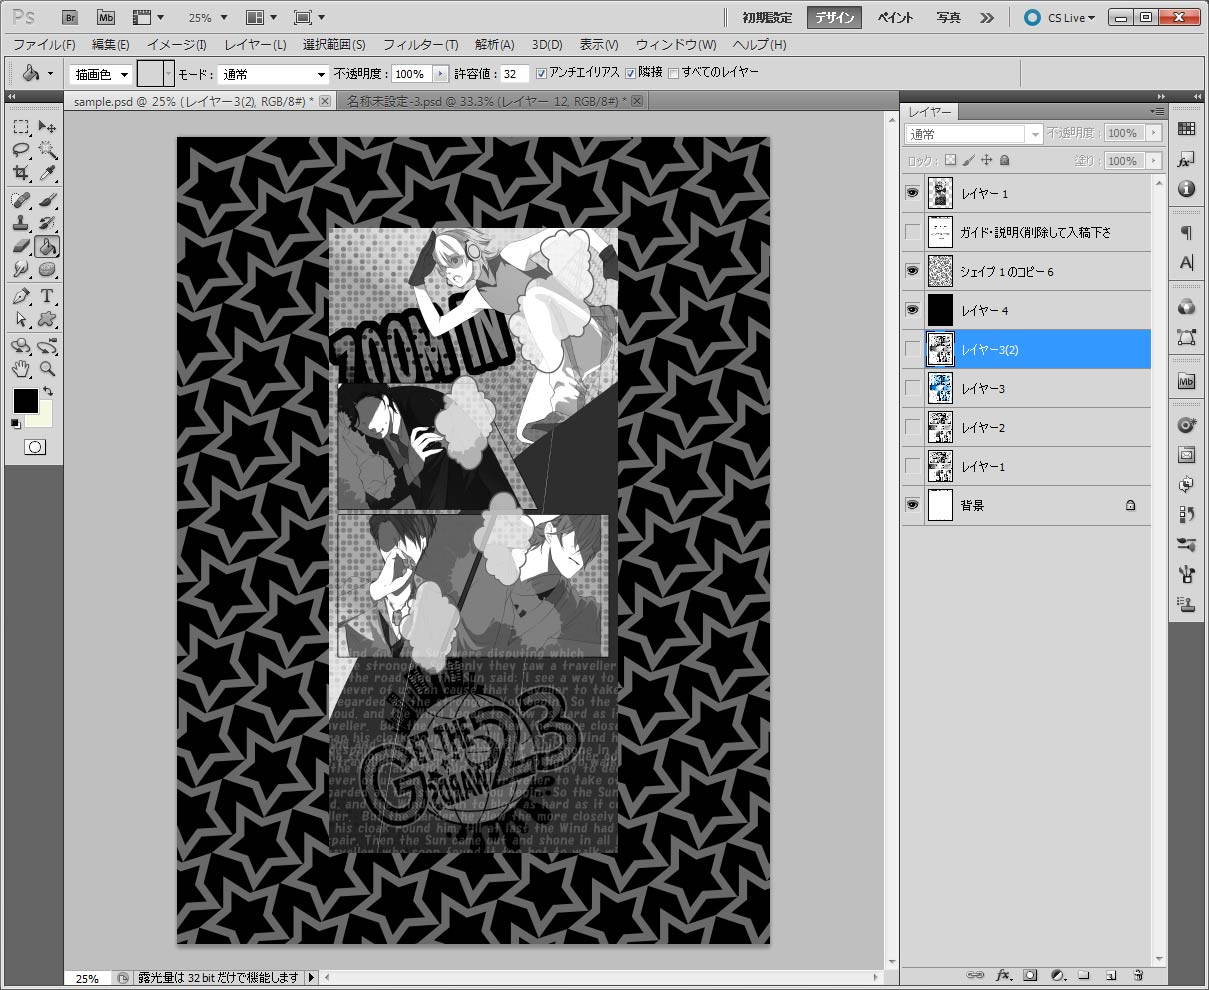1209x990 pixels.
Task: Select the Smudge tool
Action: pos(21,269)
